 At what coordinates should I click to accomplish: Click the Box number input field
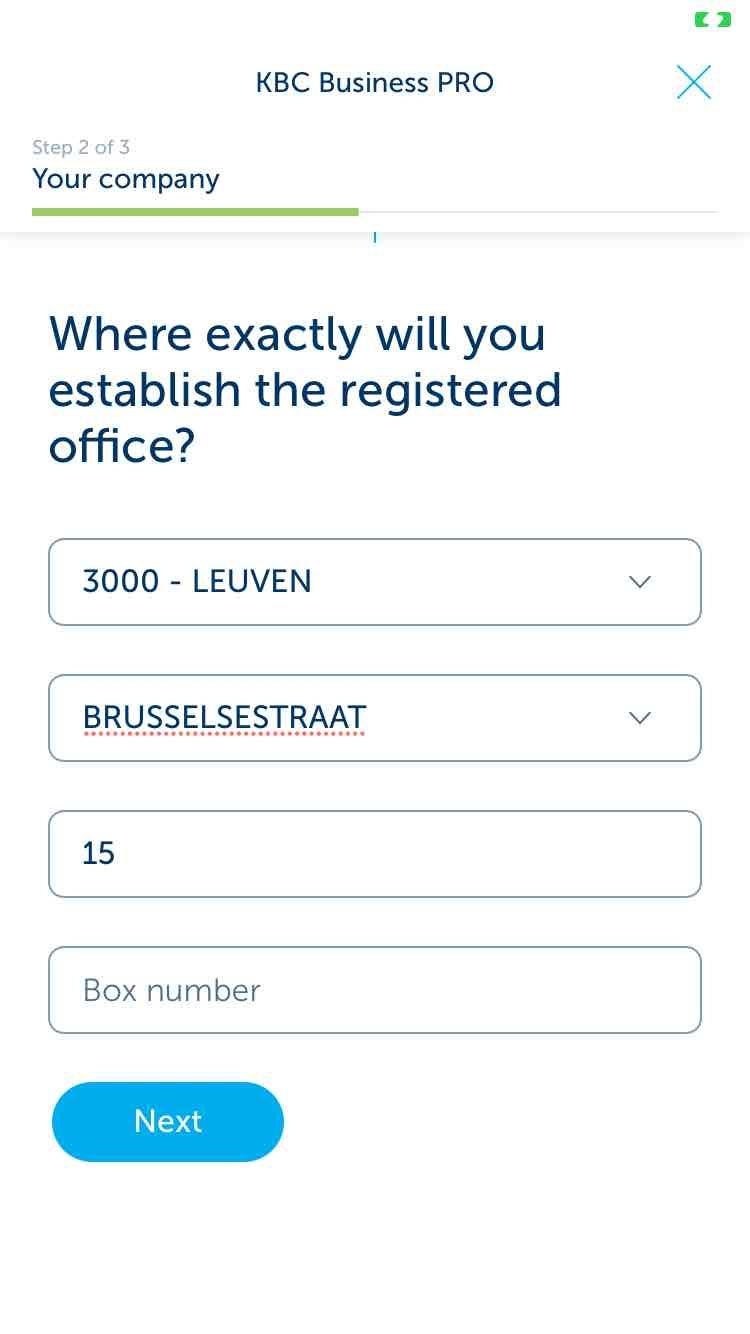[x=375, y=990]
